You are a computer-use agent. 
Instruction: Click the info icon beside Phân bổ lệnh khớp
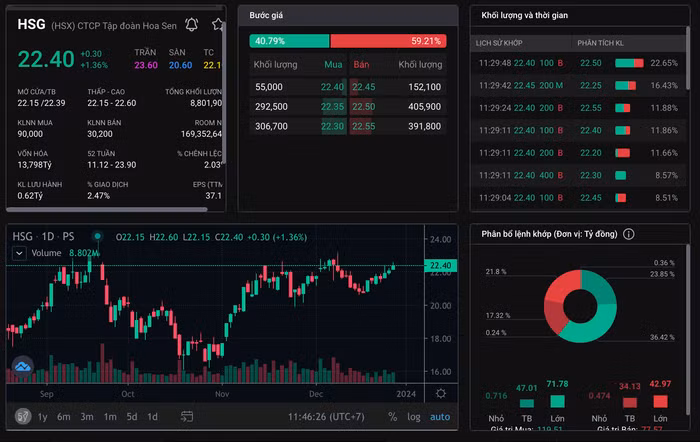point(628,234)
